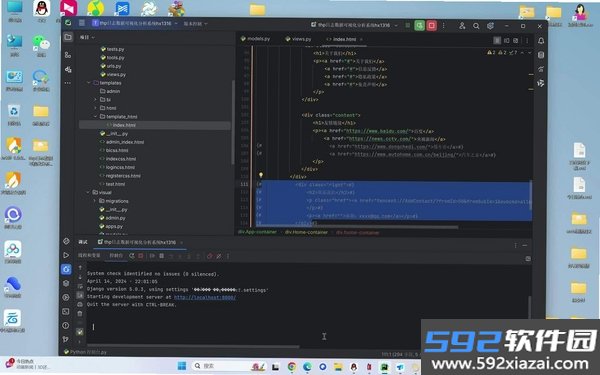Select the Threads & Variables tab in debug panel
The width and height of the screenshot is (600, 375).
[89, 256]
